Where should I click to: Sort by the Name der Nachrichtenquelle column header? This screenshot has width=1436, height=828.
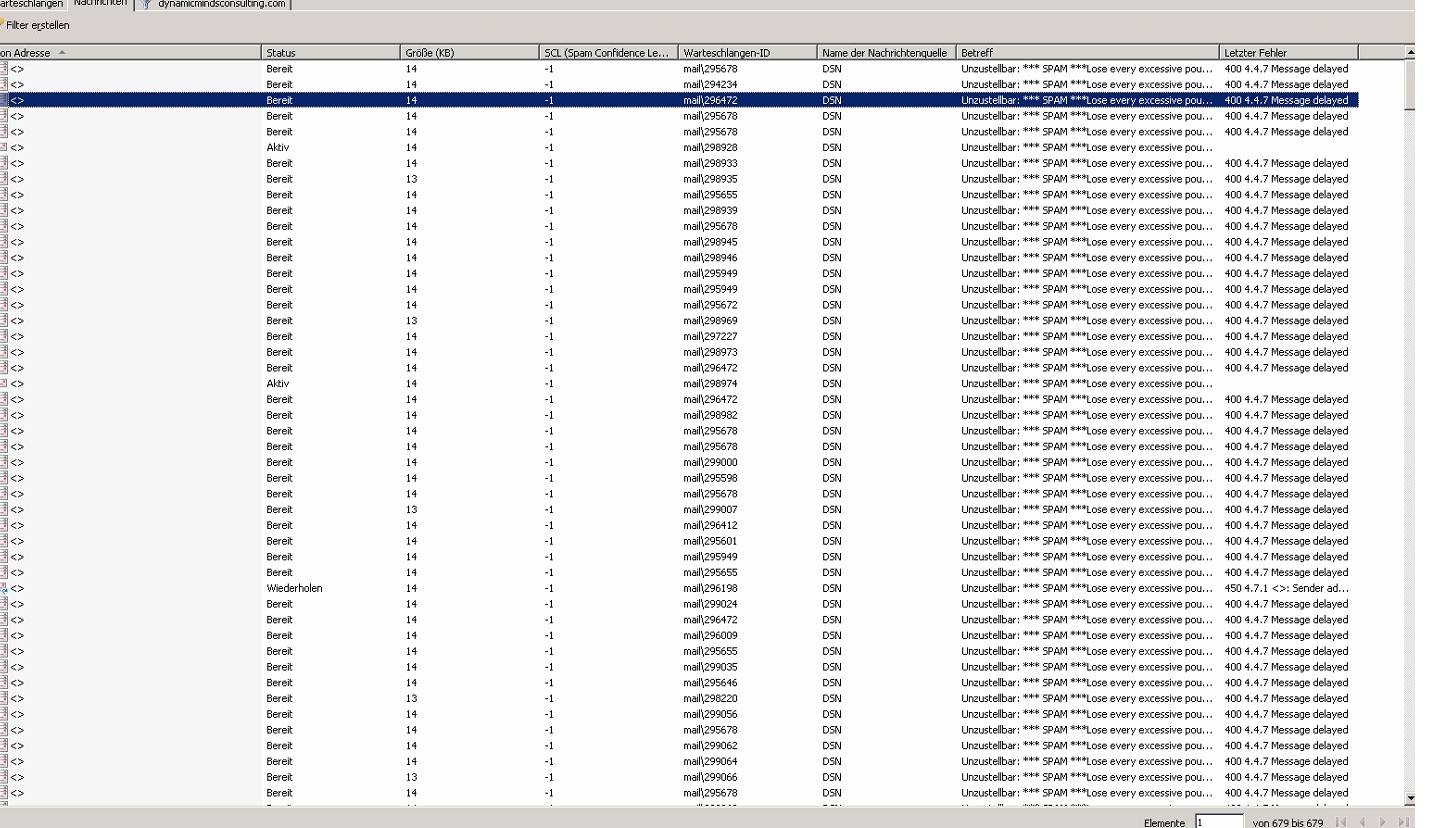tap(886, 52)
